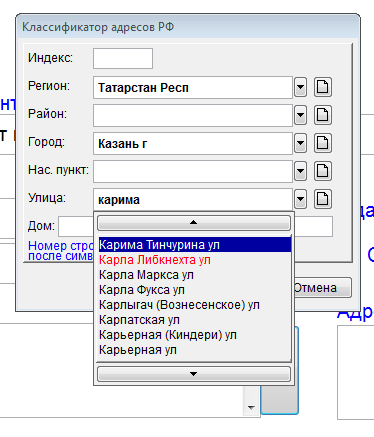
Task: Click the Город field with Казань г
Action: 193,143
